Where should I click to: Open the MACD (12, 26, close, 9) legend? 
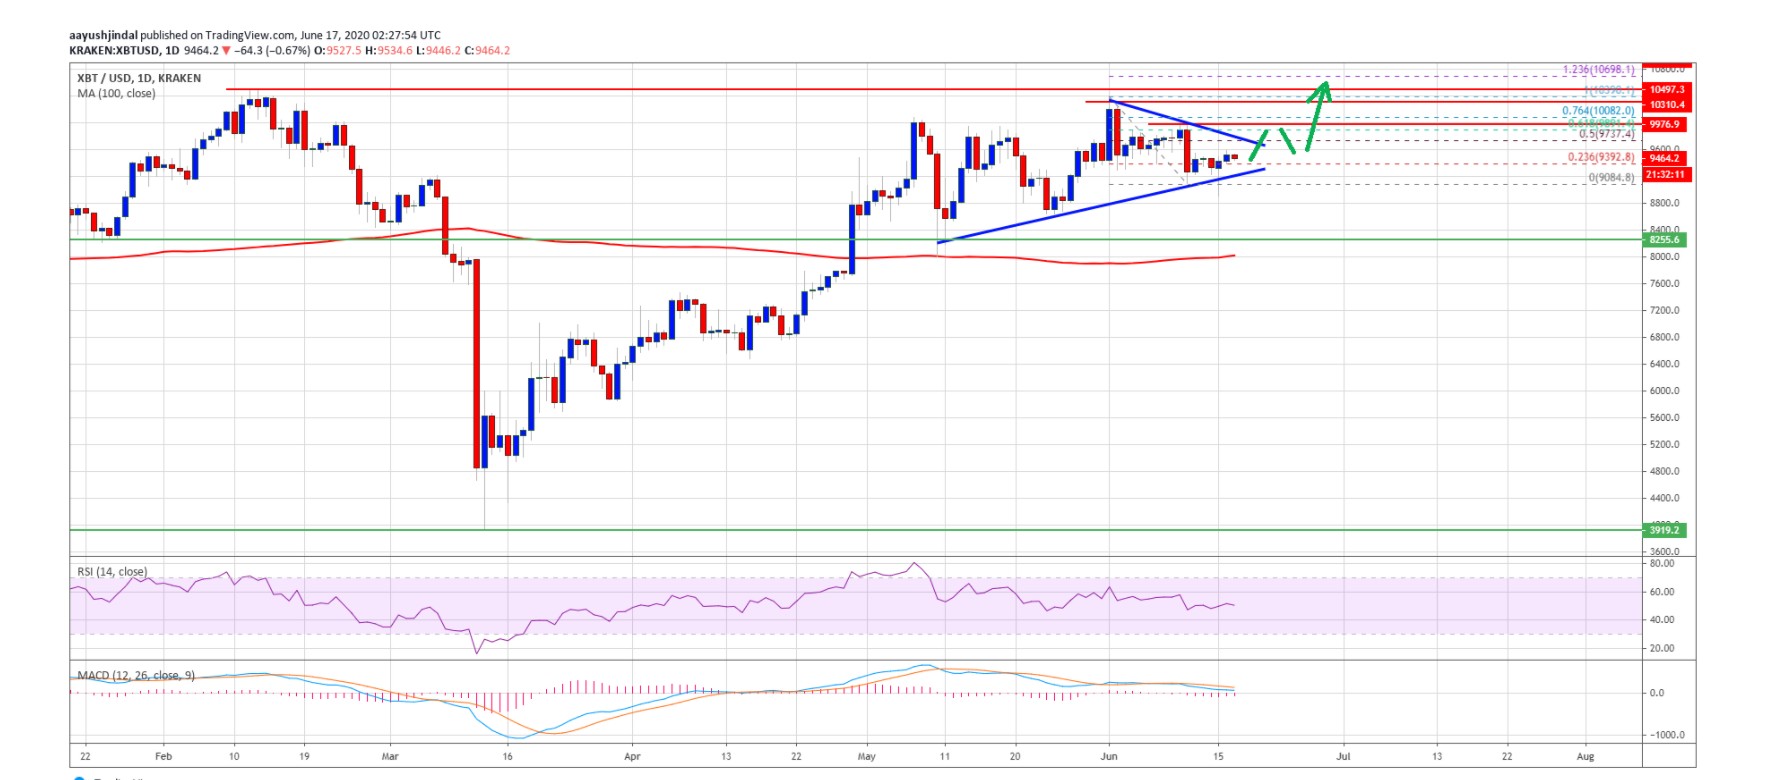click(x=136, y=676)
